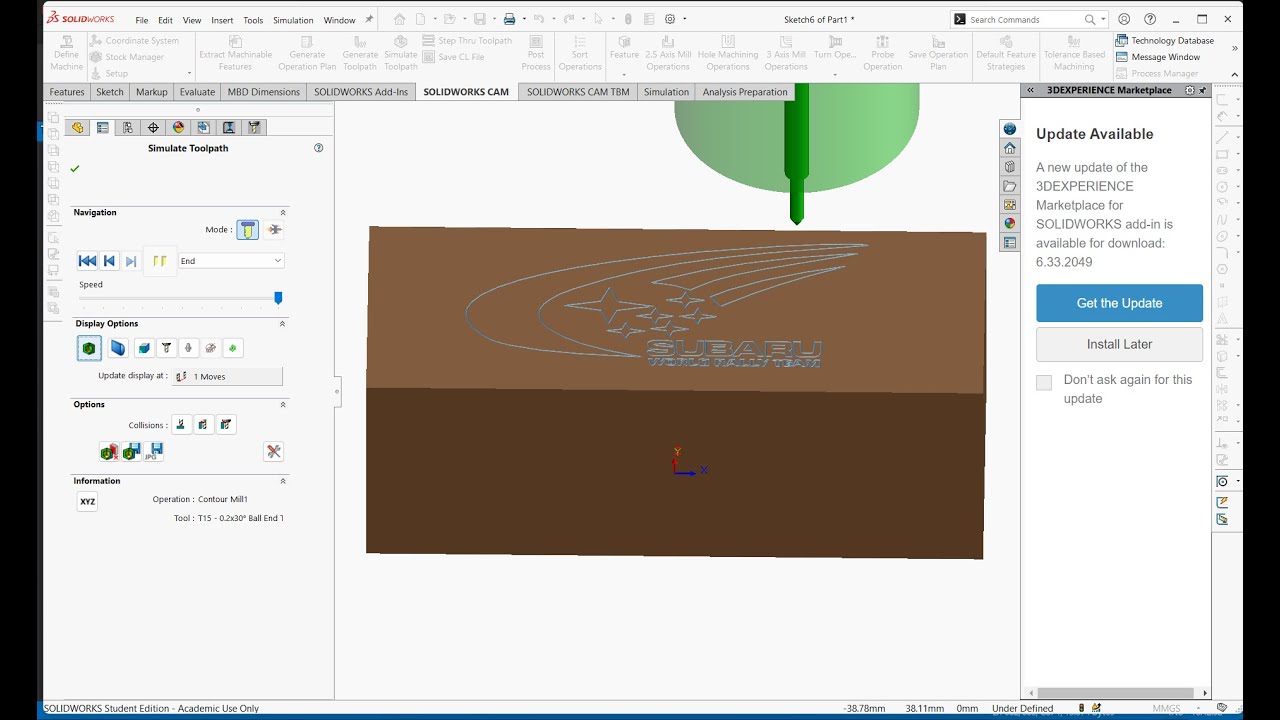
Task: Switch to the Features tab
Action: [x=67, y=92]
